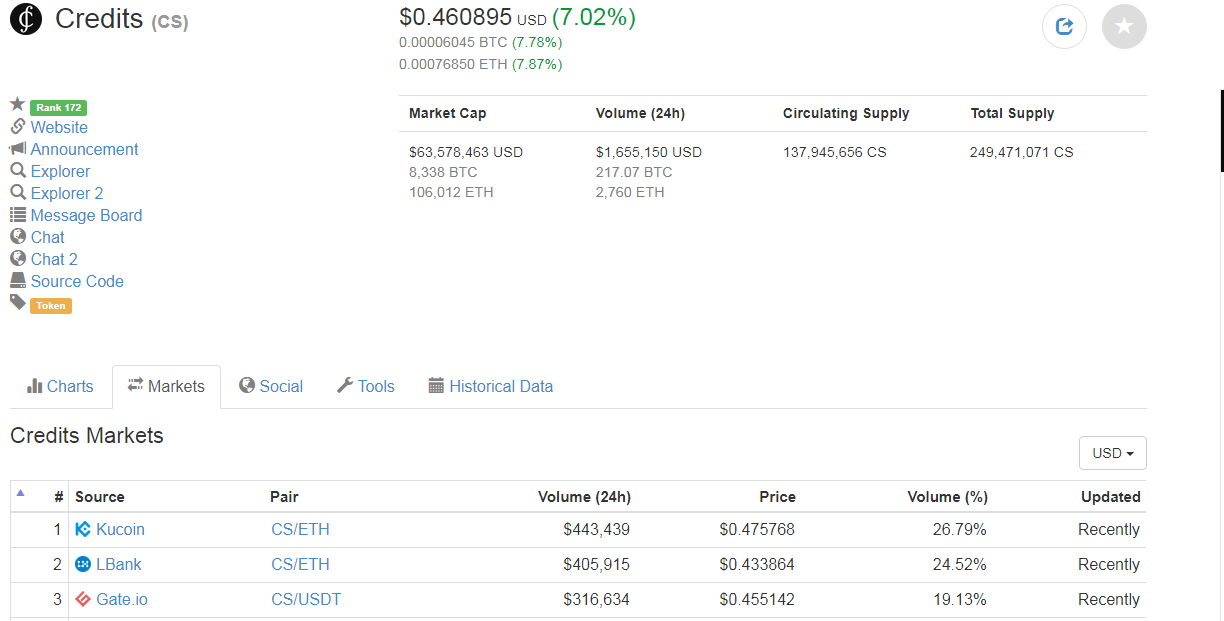Screen dimensions: 1224x621
Task: Go to the Historical Data tab
Action: 490,386
